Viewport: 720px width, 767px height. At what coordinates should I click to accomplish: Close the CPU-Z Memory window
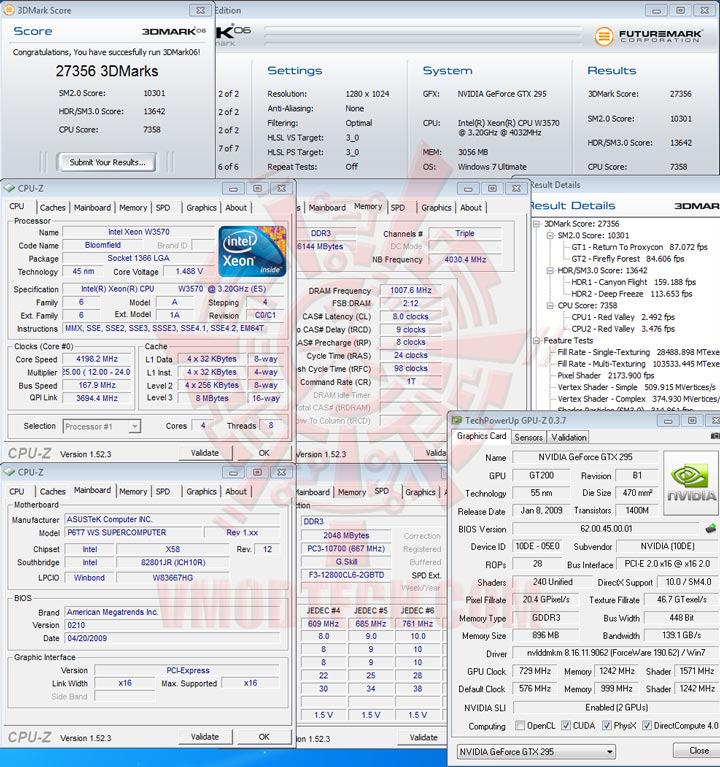tap(516, 188)
